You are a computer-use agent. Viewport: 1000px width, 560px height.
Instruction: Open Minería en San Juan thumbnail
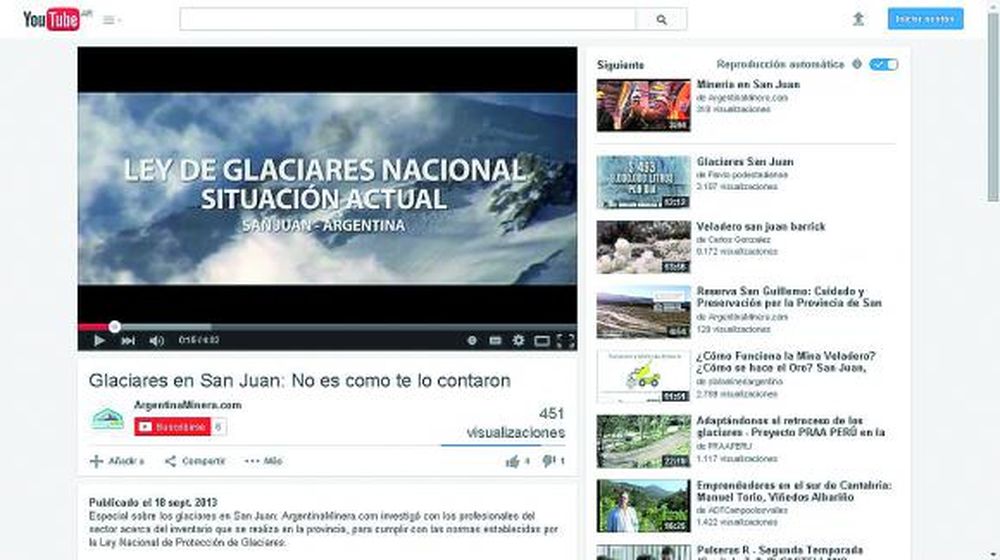click(x=643, y=105)
